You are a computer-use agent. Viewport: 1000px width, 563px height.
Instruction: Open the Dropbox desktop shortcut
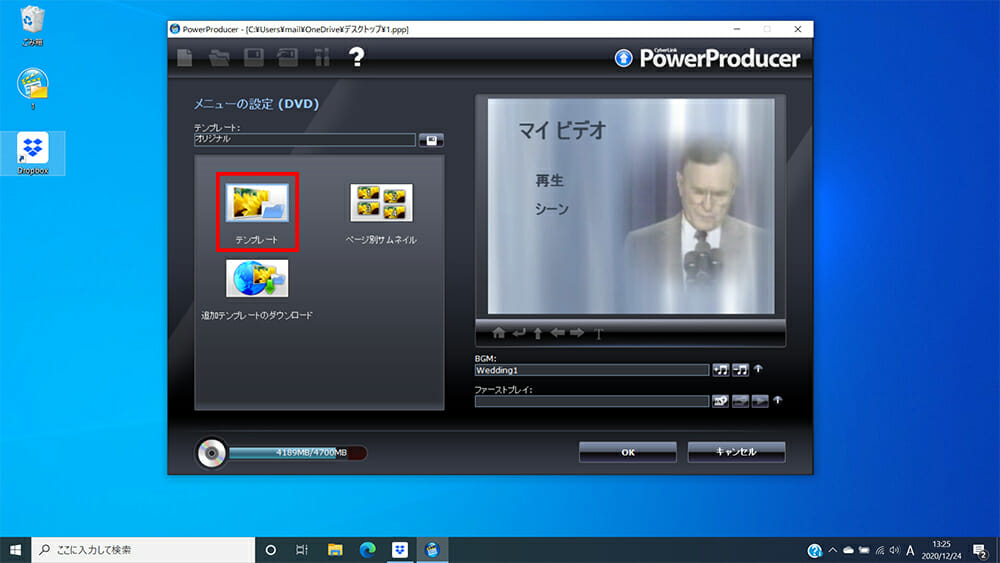(33, 153)
